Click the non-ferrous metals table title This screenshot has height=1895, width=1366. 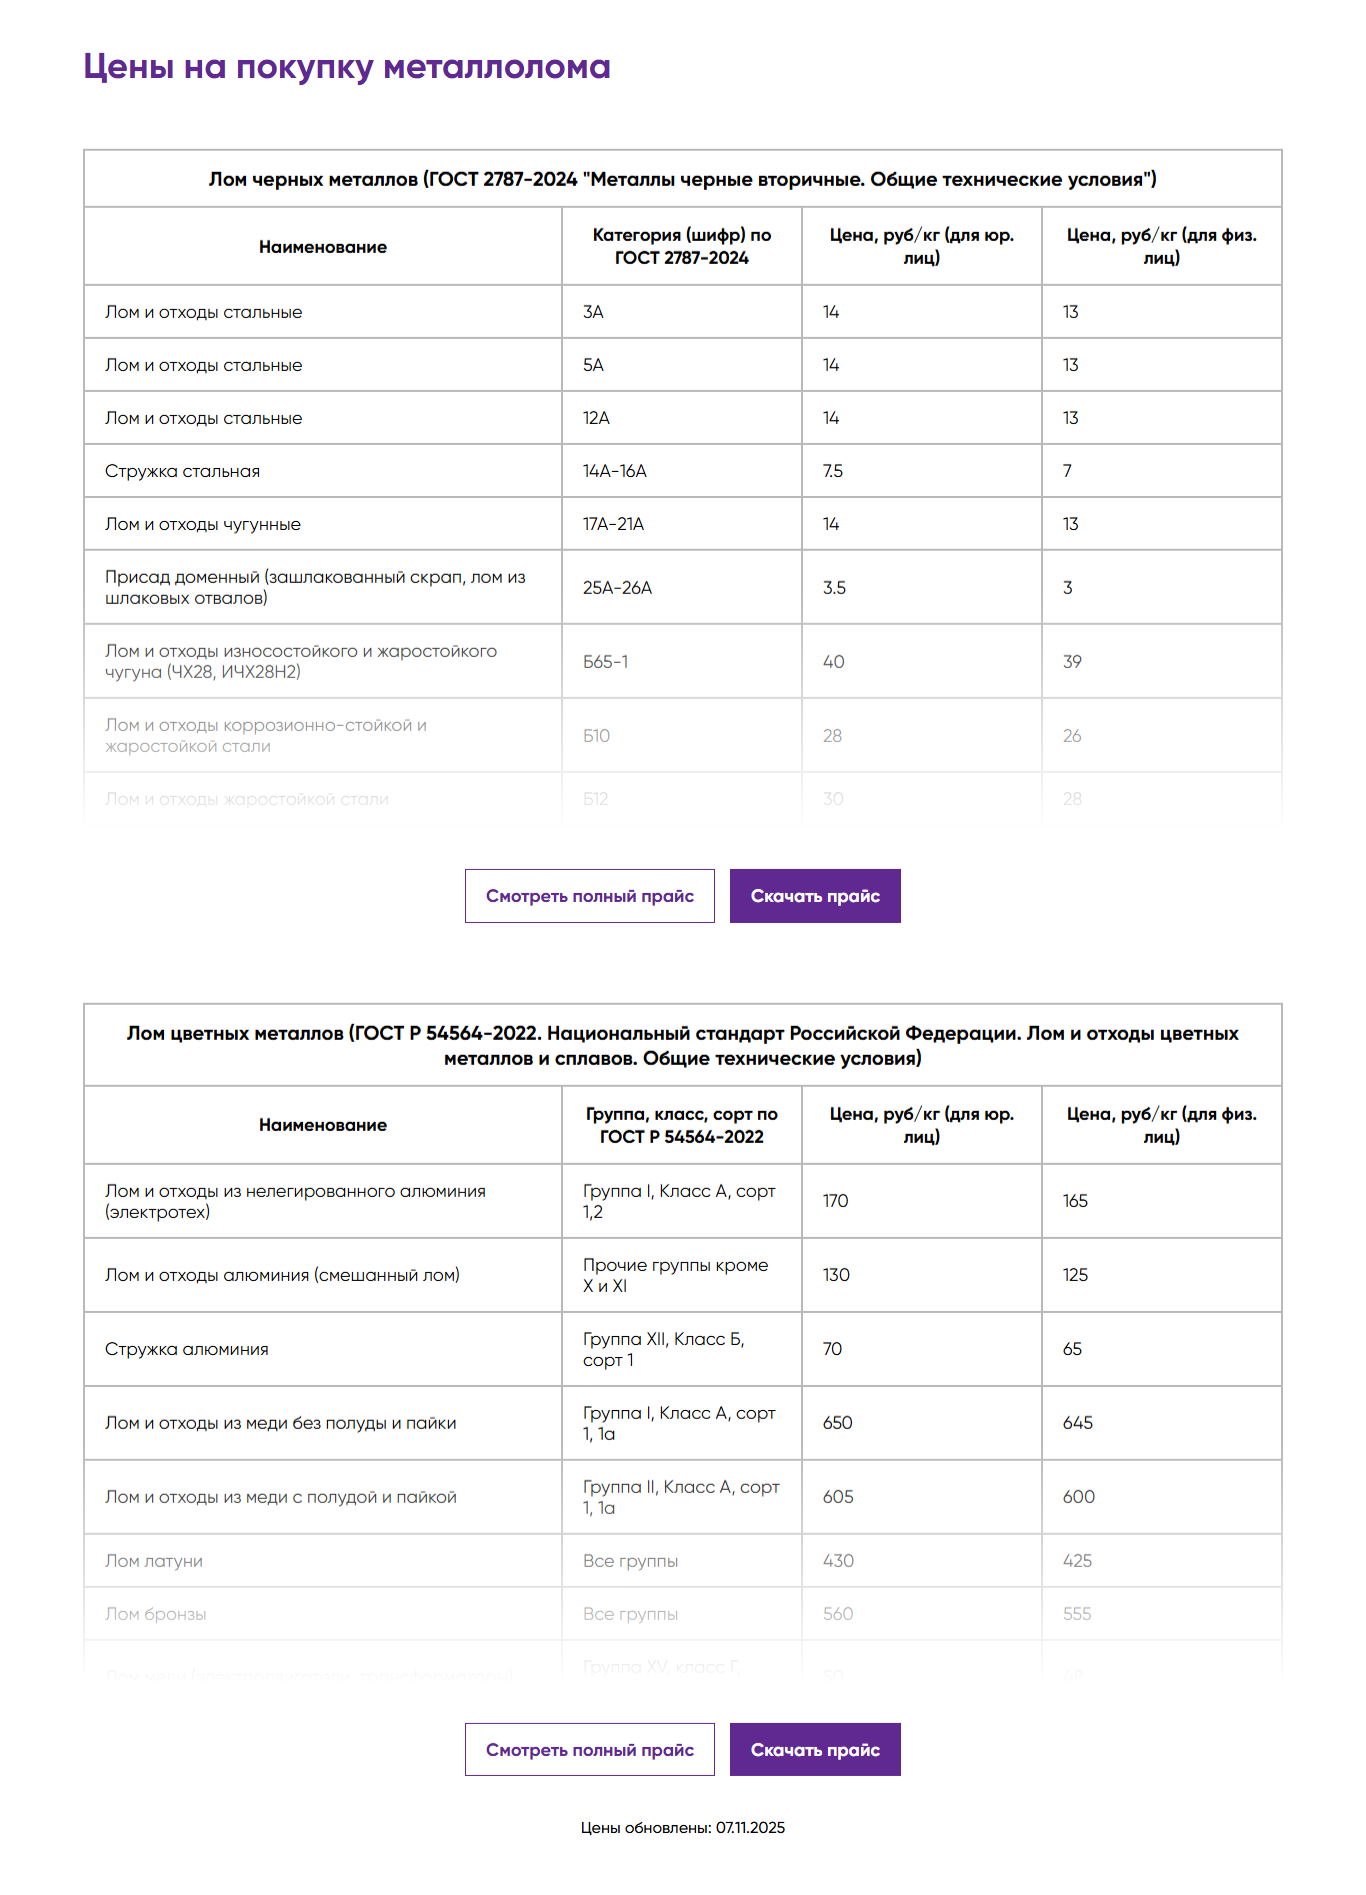click(x=682, y=1046)
